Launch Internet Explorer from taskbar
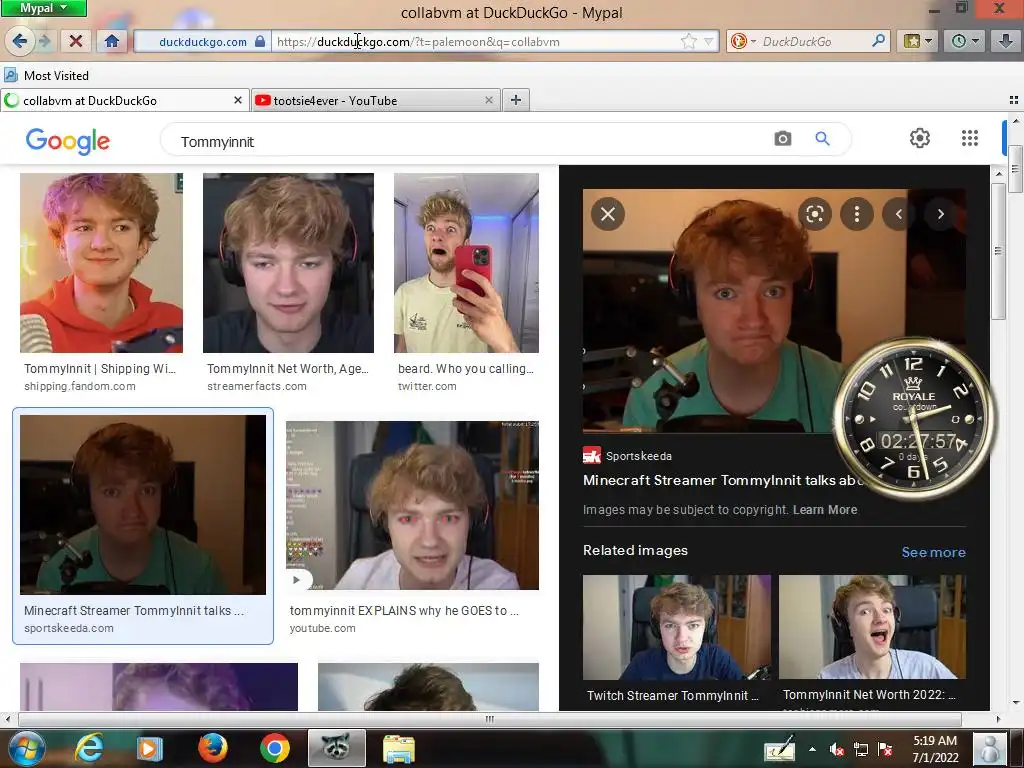 pos(89,748)
